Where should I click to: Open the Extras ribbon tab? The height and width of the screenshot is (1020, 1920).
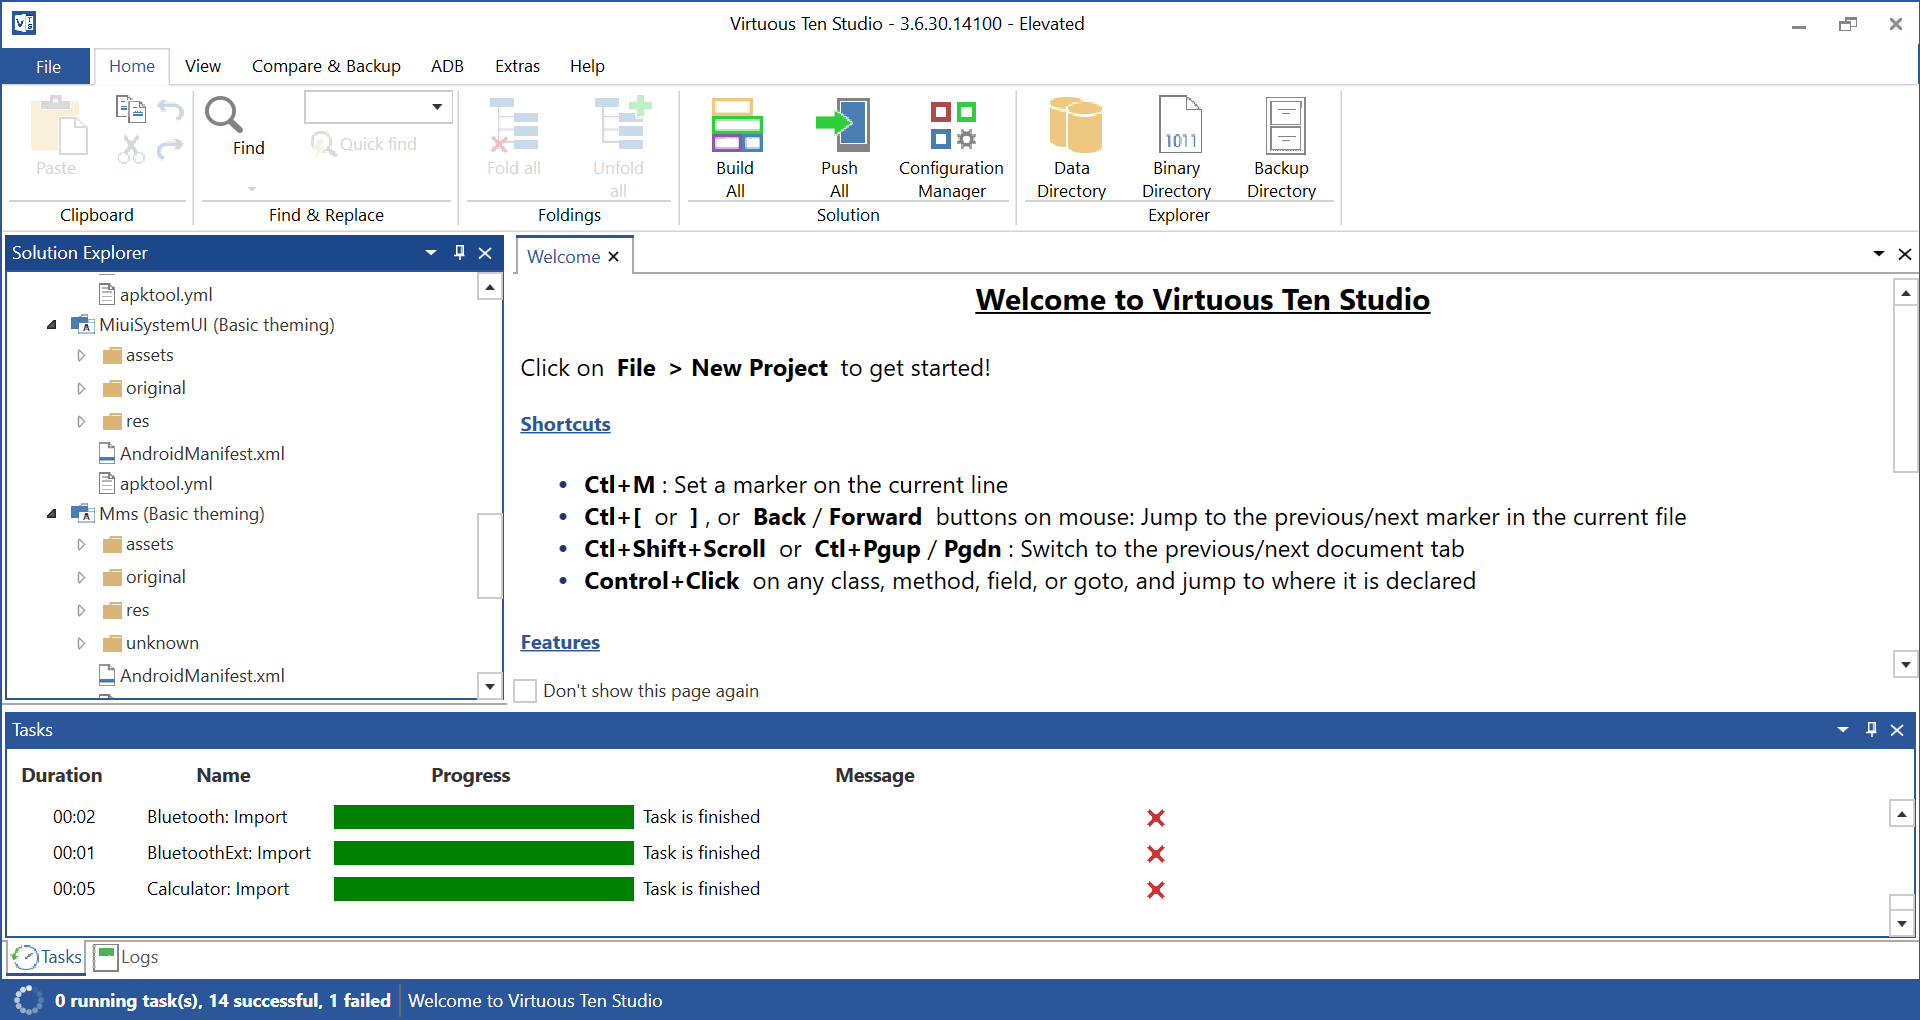(x=517, y=66)
